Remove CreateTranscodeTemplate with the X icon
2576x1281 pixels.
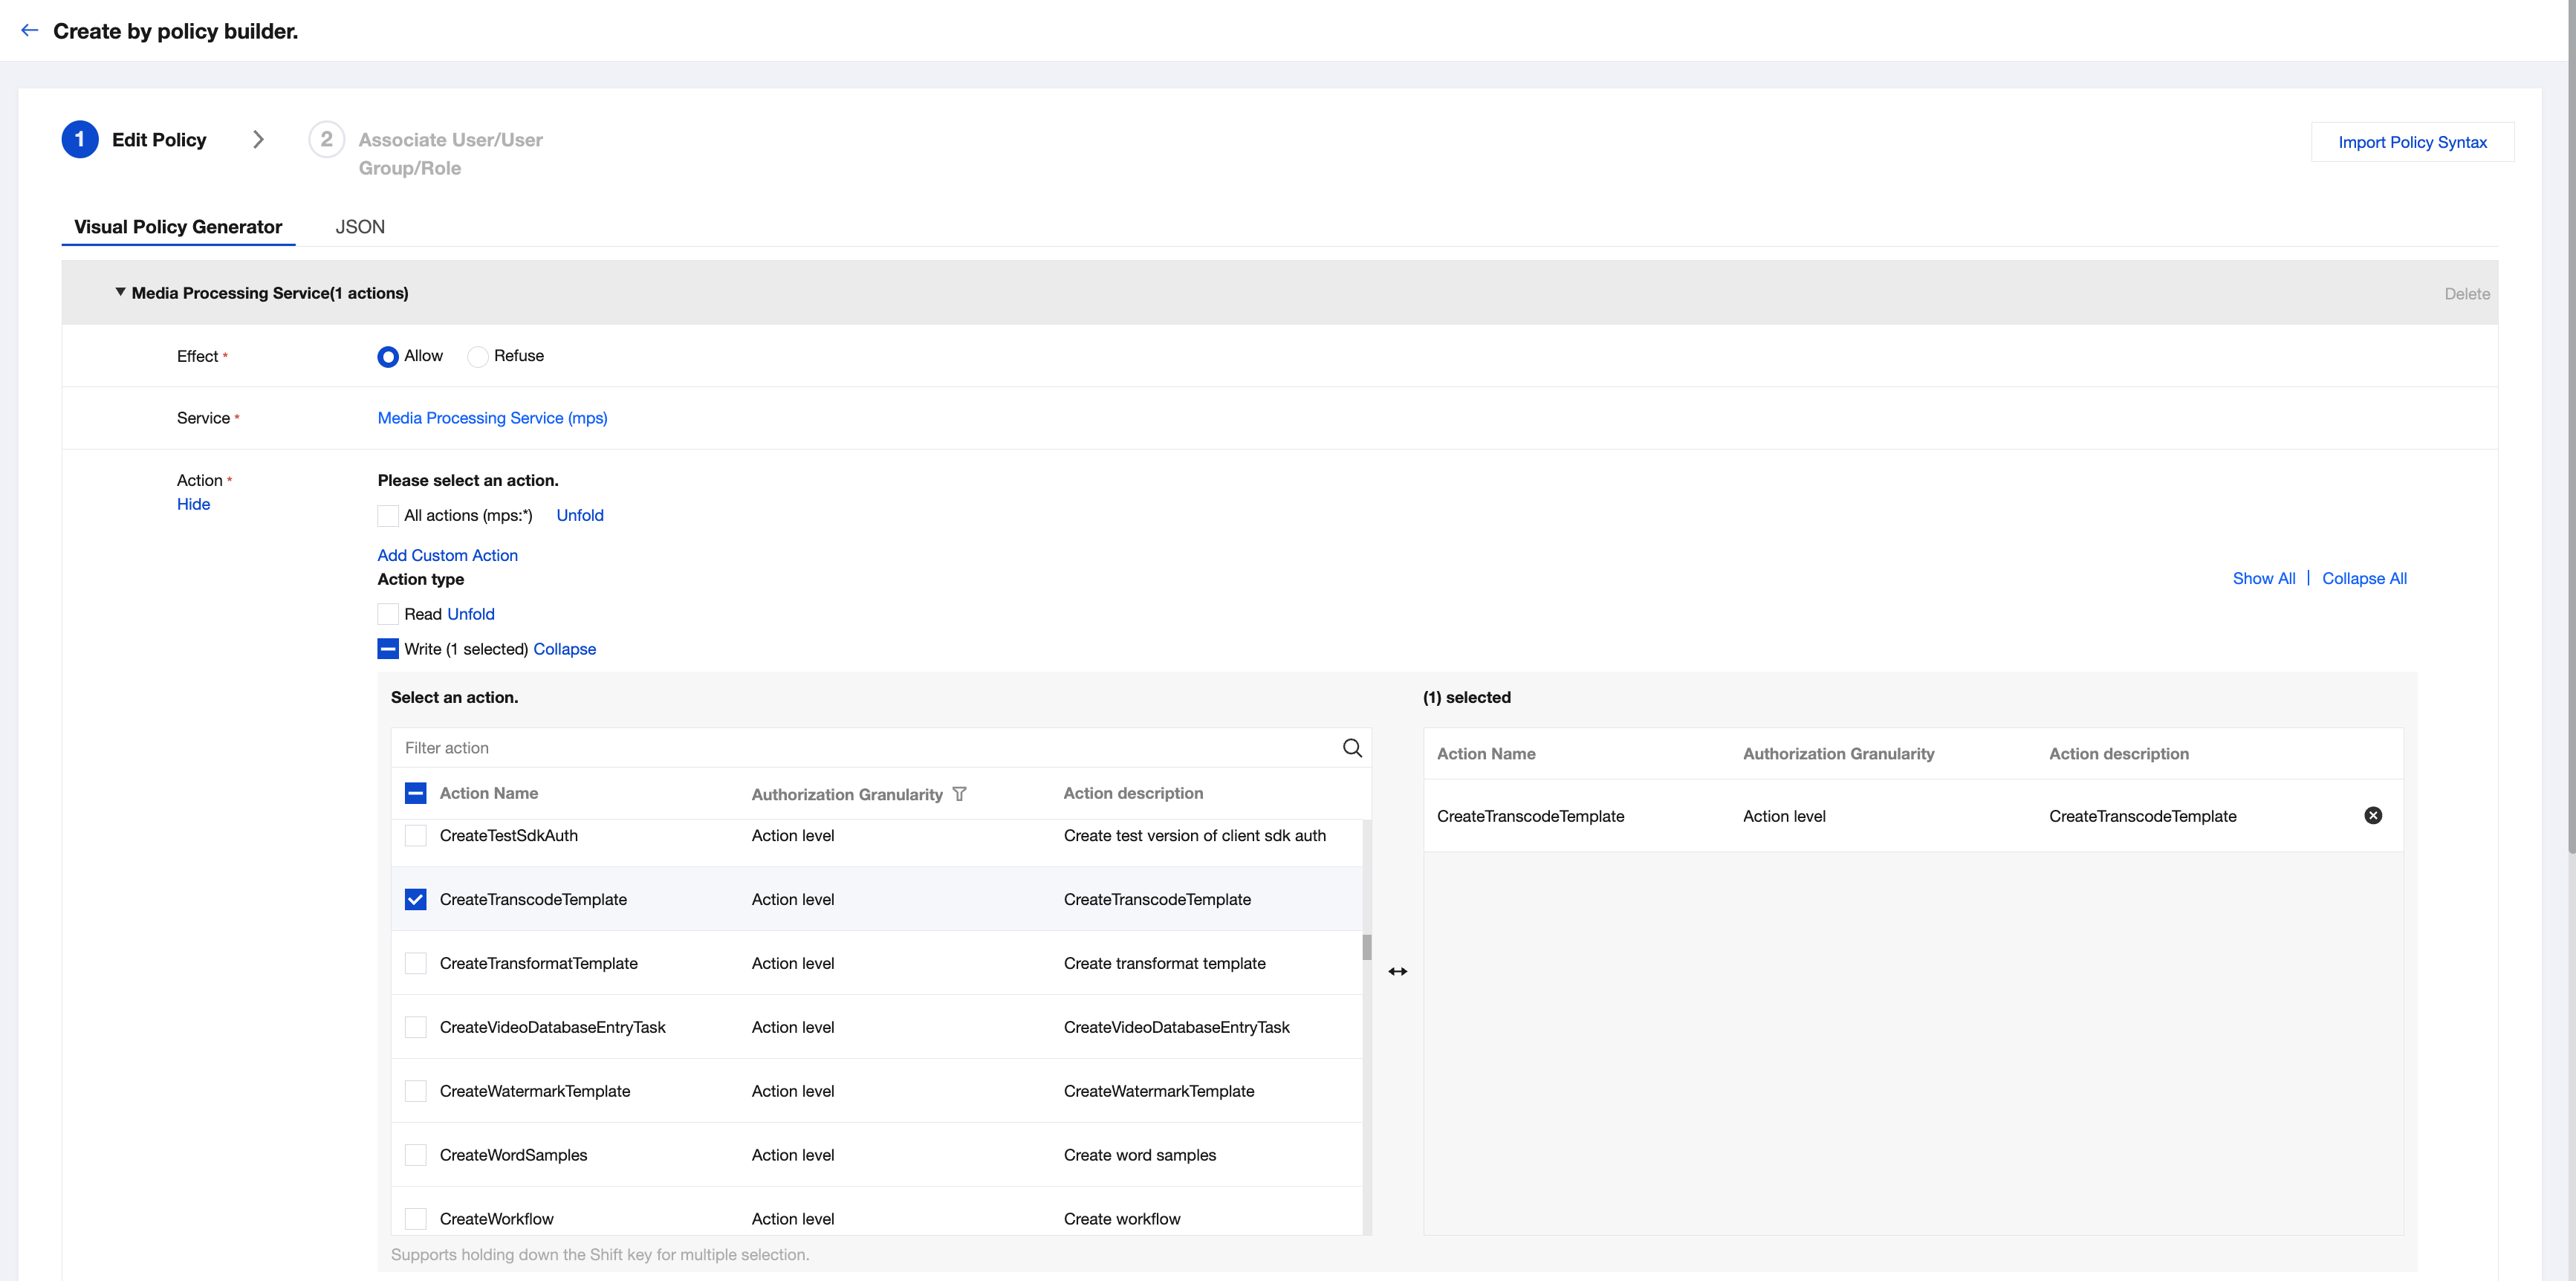point(2372,816)
